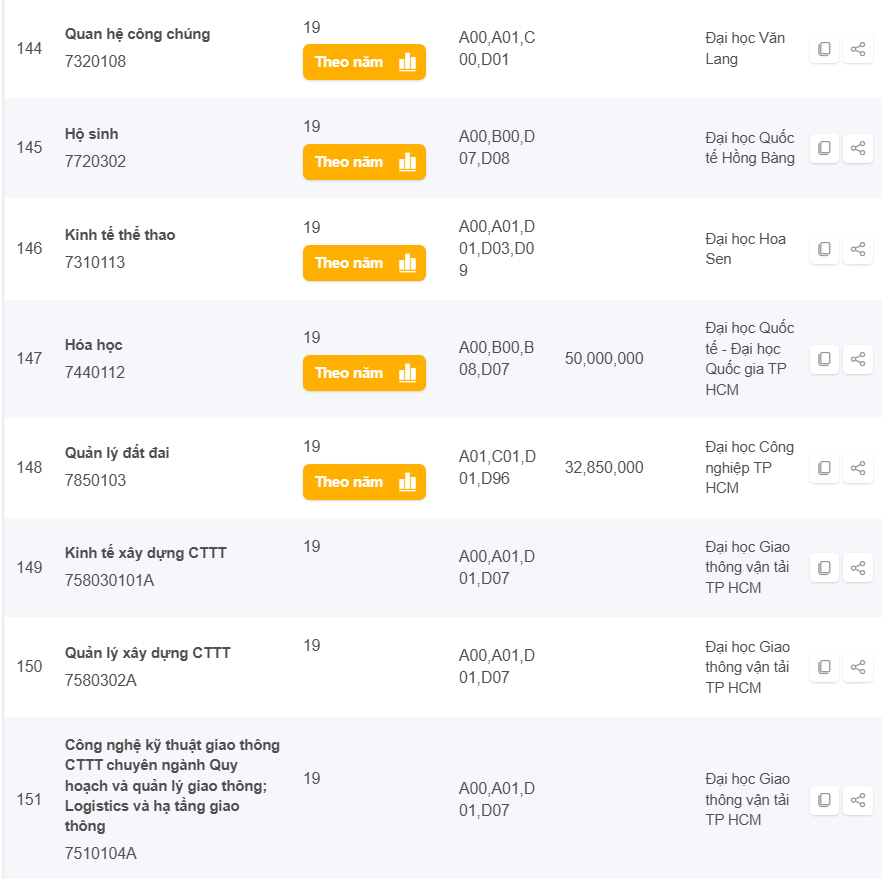Select the Đại học Văn Lang school name
The height and width of the screenshot is (879, 882).
click(x=745, y=49)
